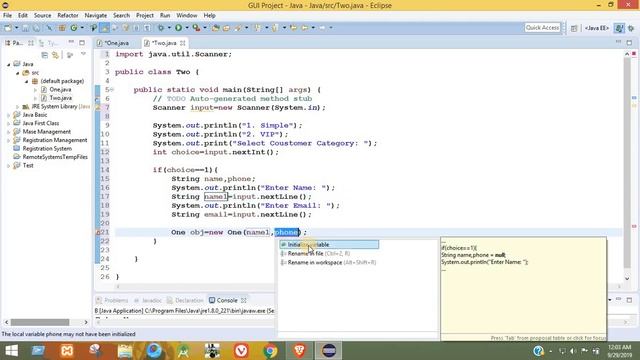Open XAMPP from the taskbar

click(x=67, y=351)
